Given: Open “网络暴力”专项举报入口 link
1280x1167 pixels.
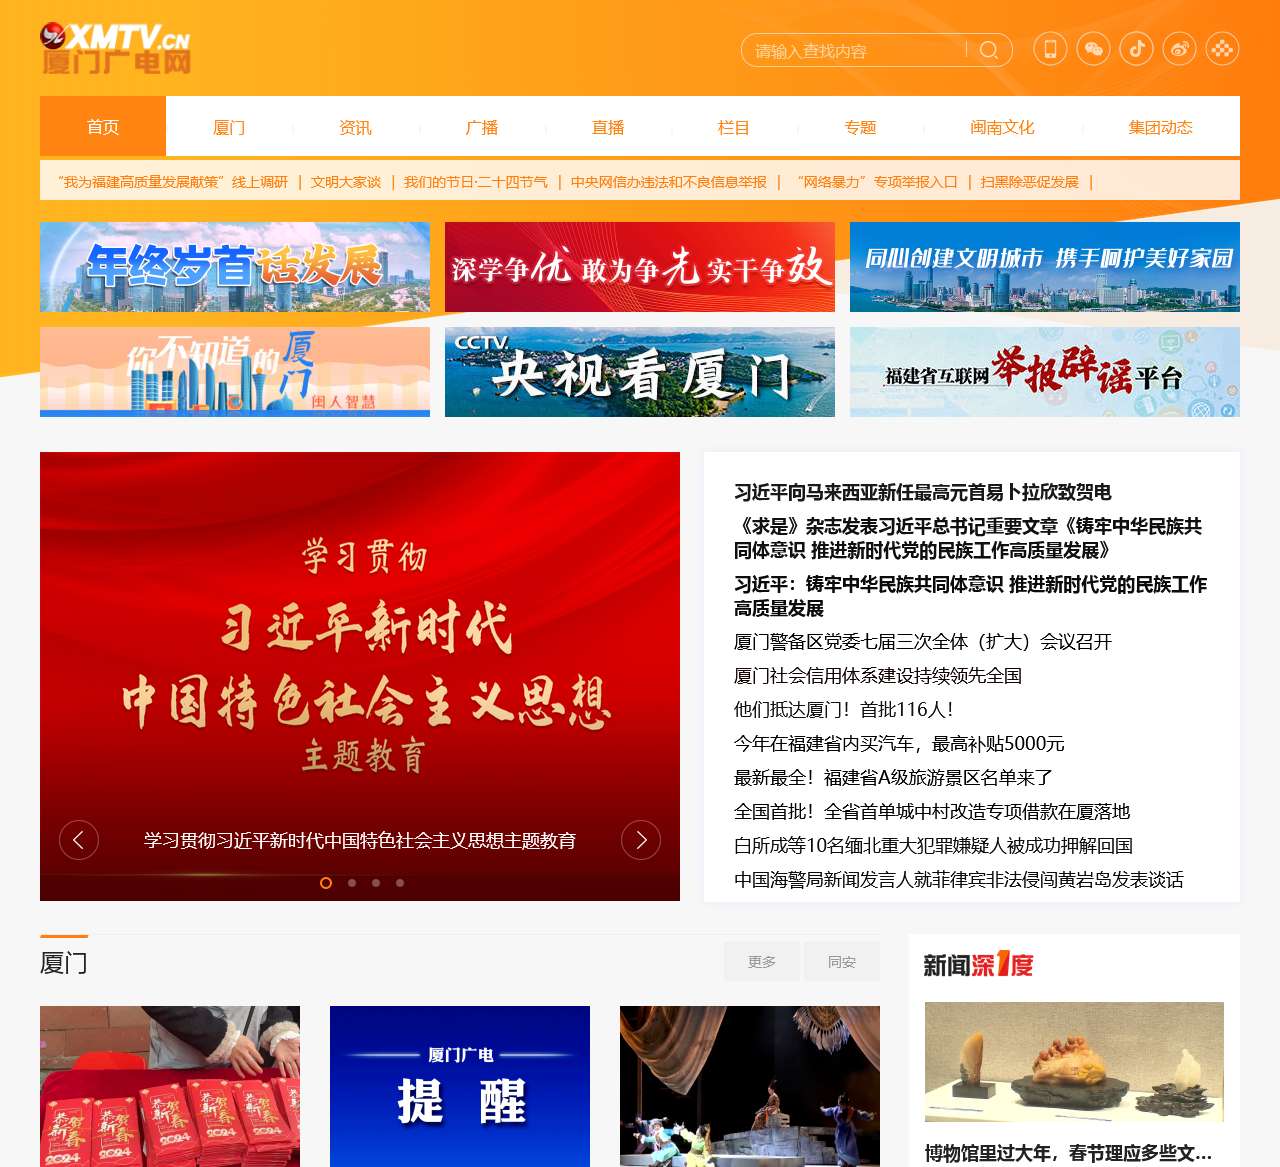Looking at the screenshot, I should tap(876, 182).
